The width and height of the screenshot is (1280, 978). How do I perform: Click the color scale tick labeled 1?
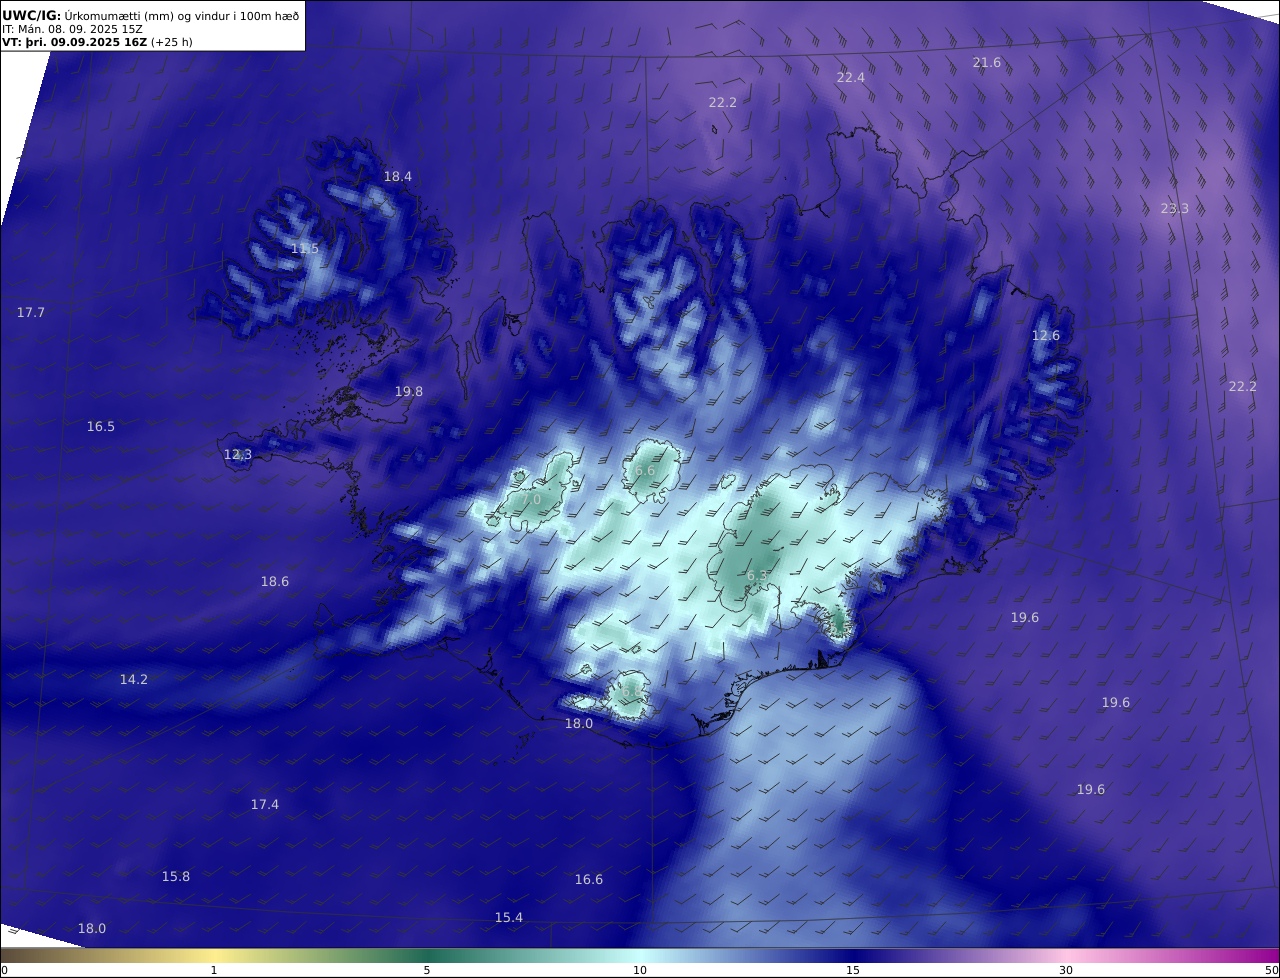point(214,970)
